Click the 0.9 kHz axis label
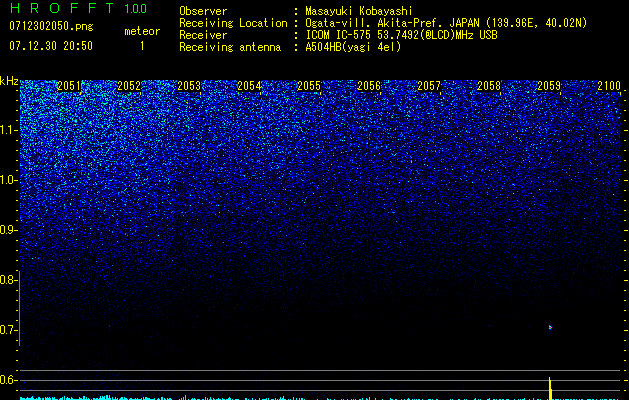Screen dimensions: 629x400 click(8, 230)
